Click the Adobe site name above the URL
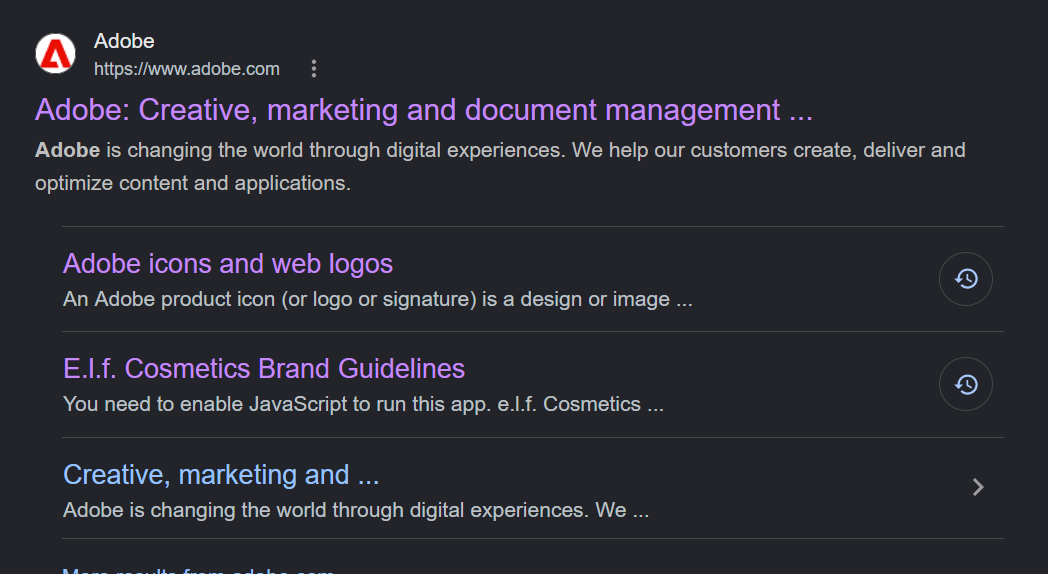The image size is (1048, 574). [124, 41]
